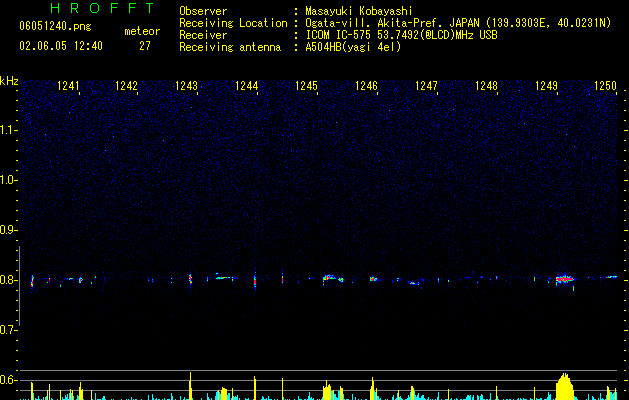This screenshot has width=629, height=400.
Task: Click the "Observer" field label
Action: click(x=203, y=11)
